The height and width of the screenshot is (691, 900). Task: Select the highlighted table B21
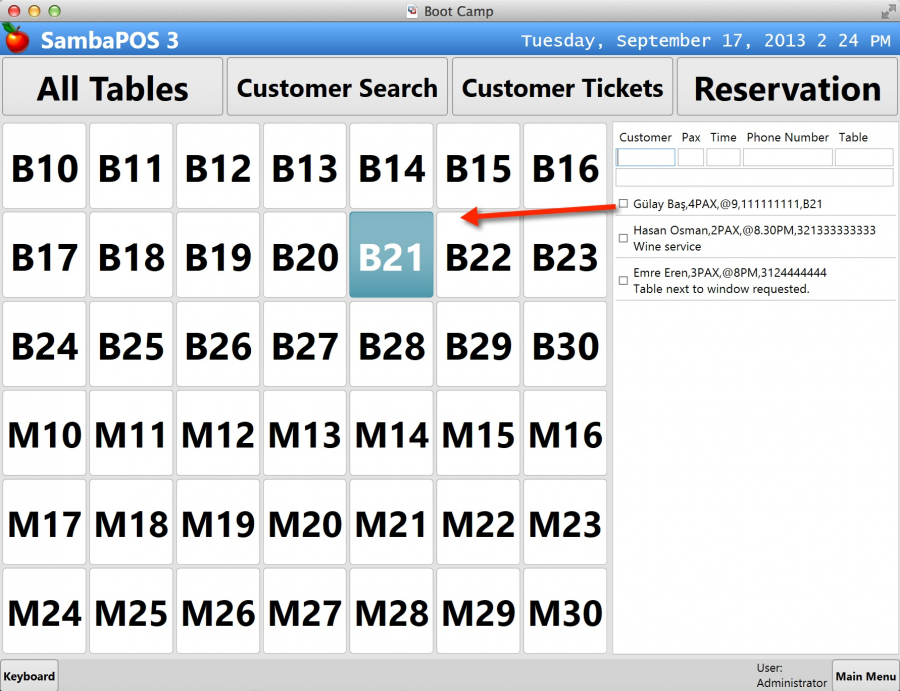(391, 256)
